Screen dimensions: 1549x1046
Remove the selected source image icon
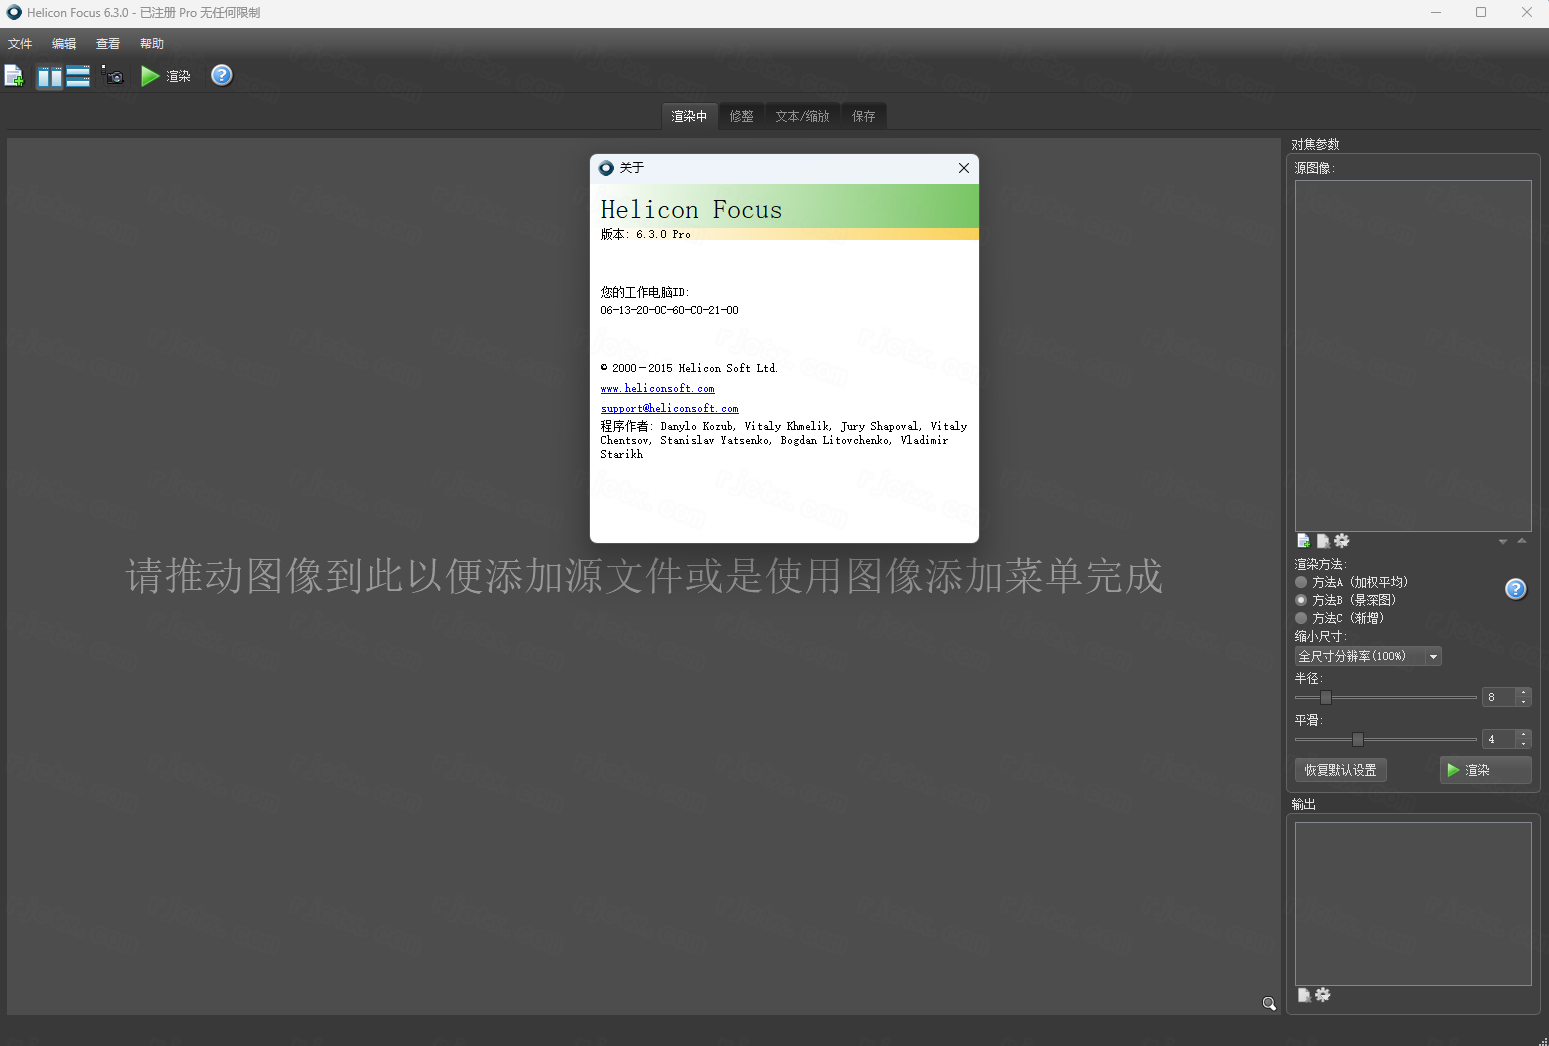click(1323, 541)
